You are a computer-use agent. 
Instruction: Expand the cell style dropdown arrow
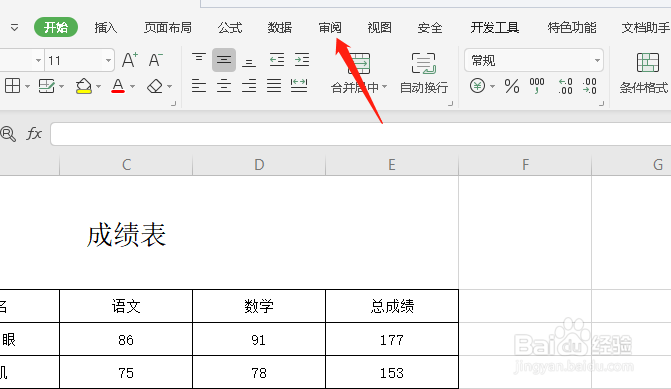62,86
